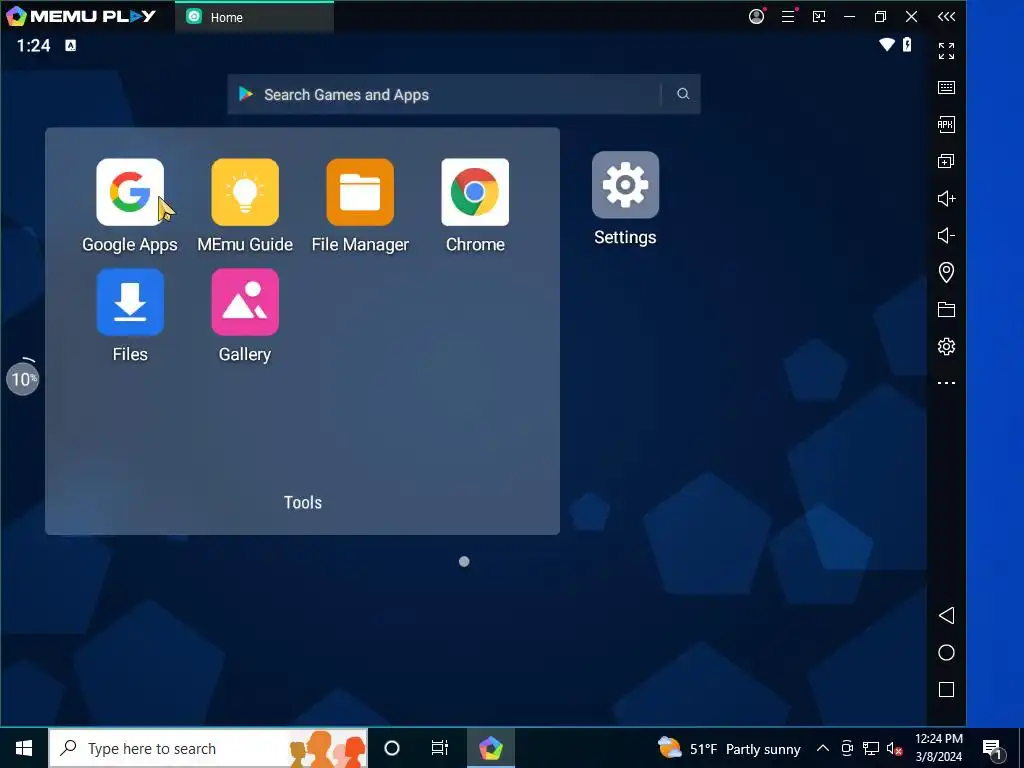1024x768 pixels.
Task: Show hidden system tray icons
Action: pos(823,748)
